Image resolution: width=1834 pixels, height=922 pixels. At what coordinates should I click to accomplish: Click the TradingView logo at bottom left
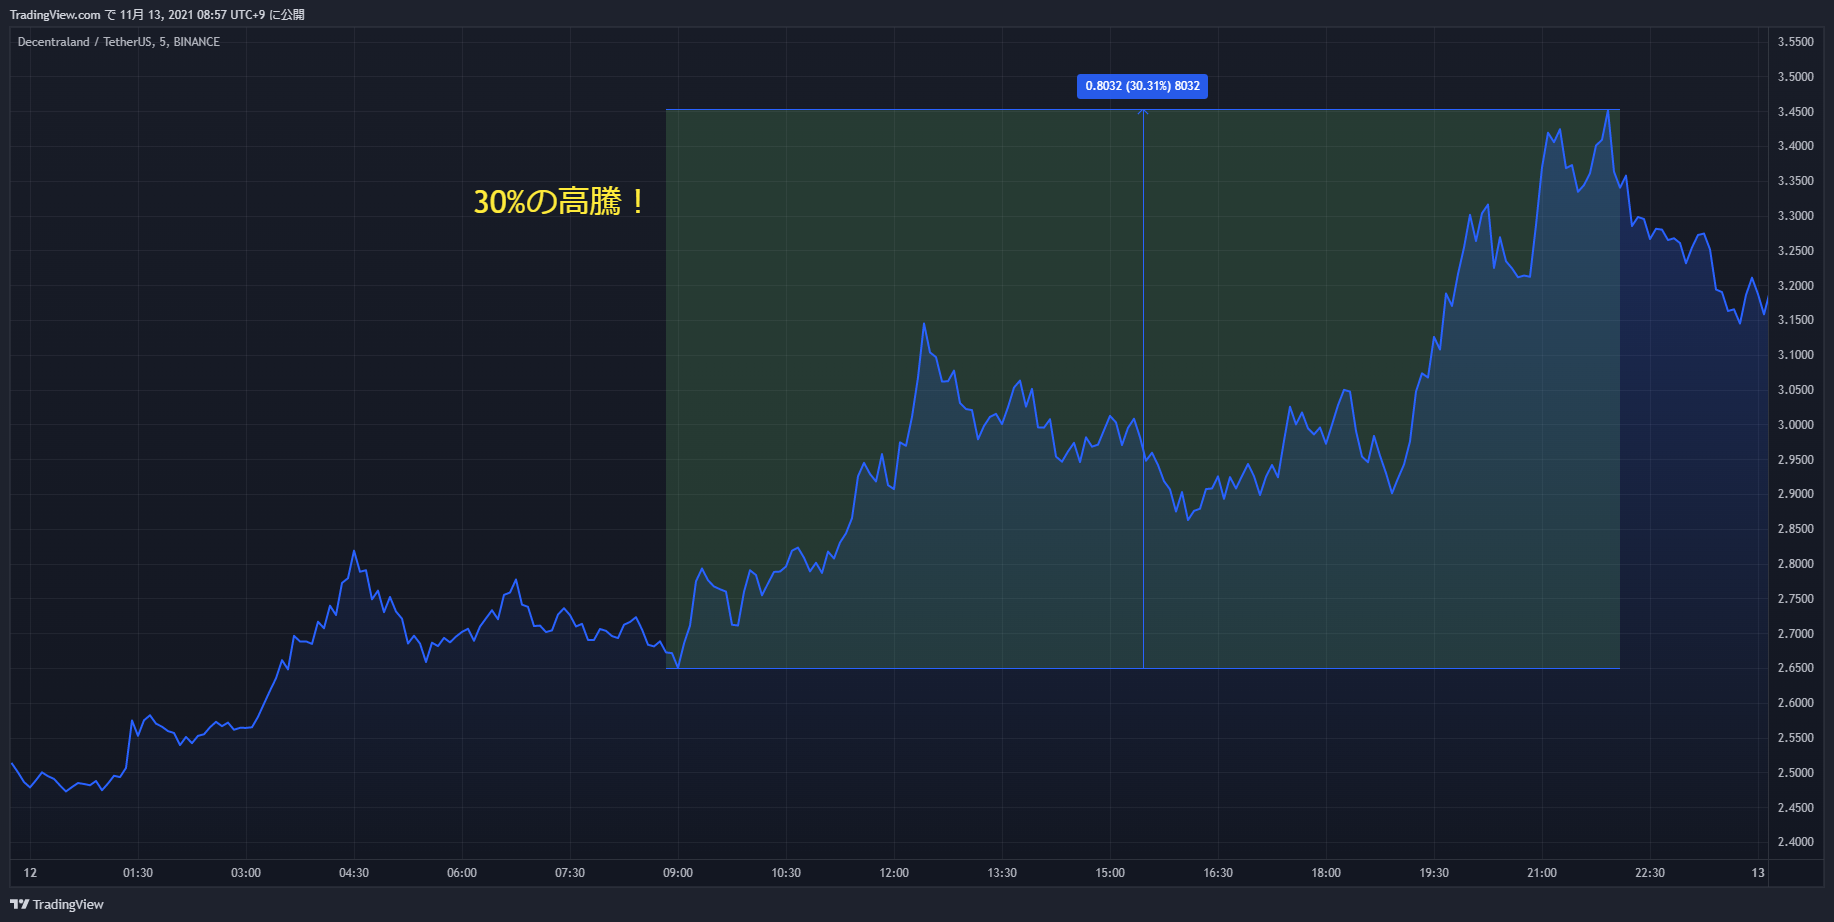[x=57, y=904]
